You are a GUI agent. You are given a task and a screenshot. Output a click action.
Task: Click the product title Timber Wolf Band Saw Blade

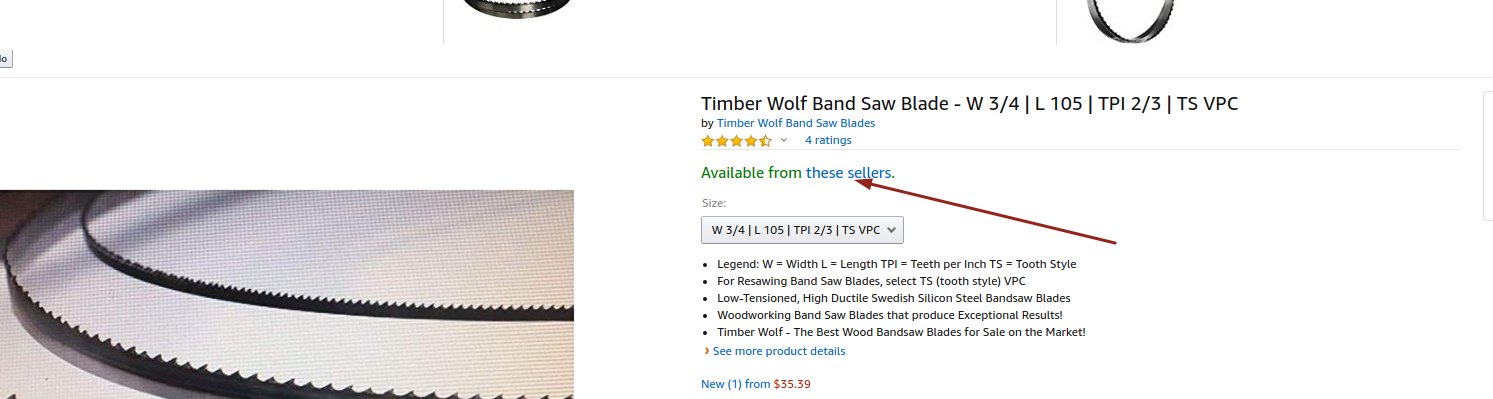tap(970, 103)
